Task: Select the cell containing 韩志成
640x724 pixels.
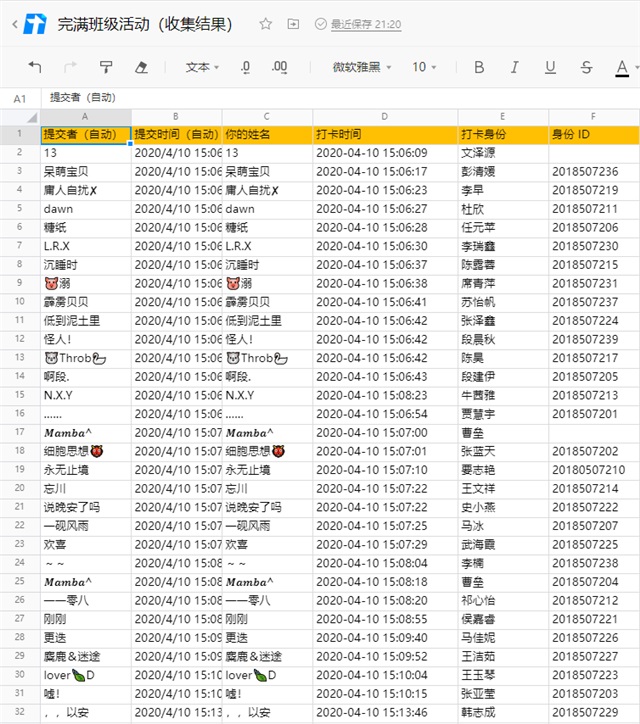Action: point(503,712)
